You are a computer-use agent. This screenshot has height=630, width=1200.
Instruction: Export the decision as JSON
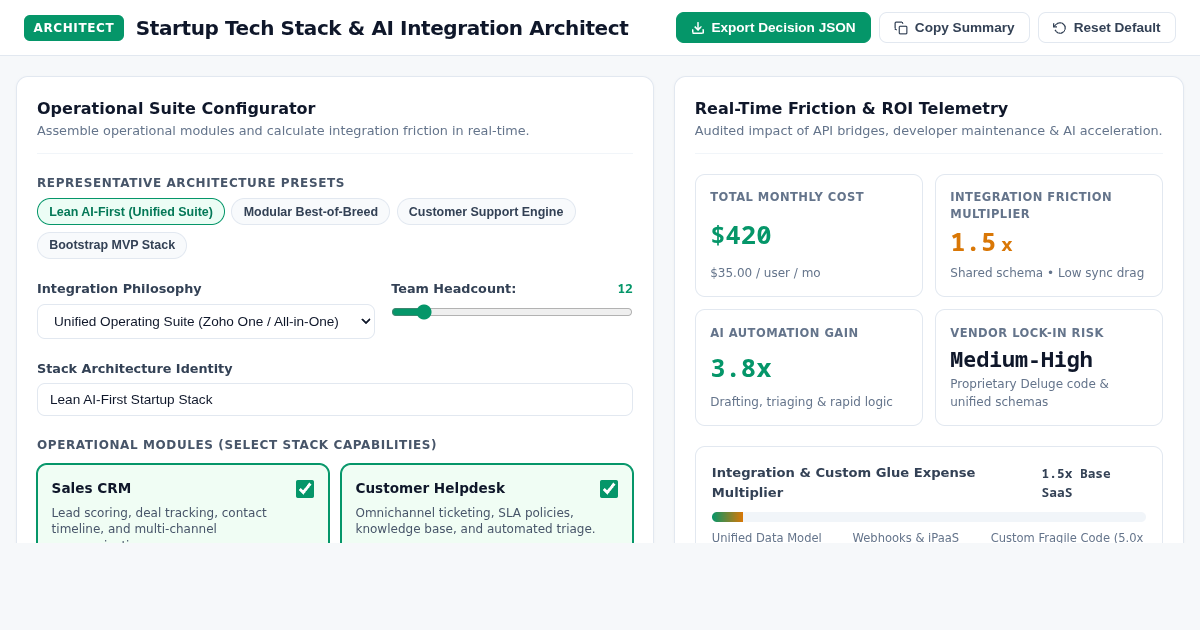(773, 28)
